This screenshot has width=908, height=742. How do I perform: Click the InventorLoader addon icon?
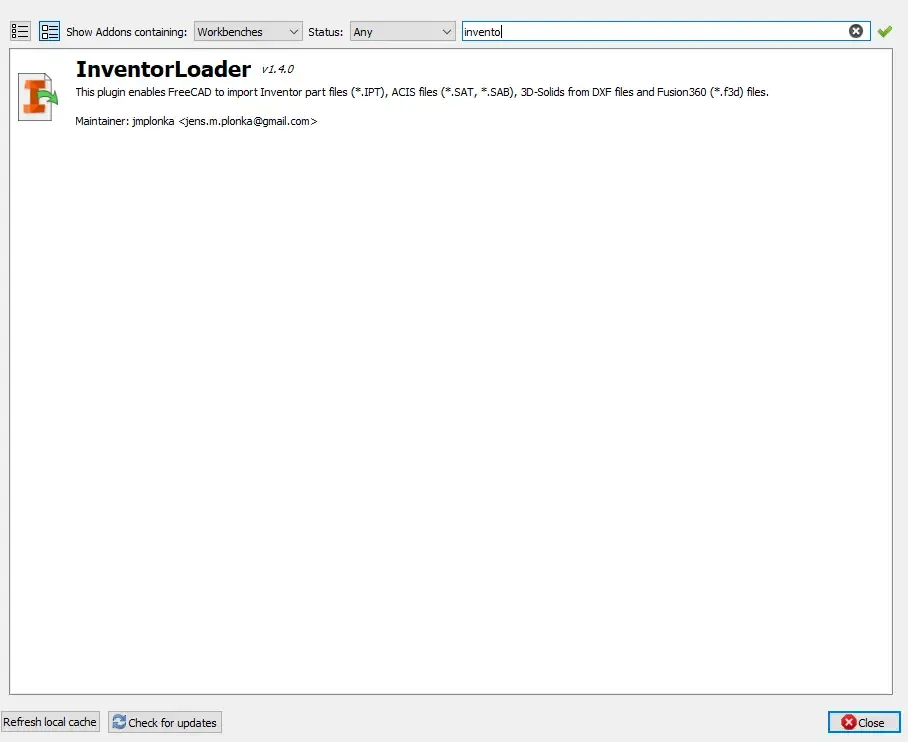pyautogui.click(x=38, y=97)
